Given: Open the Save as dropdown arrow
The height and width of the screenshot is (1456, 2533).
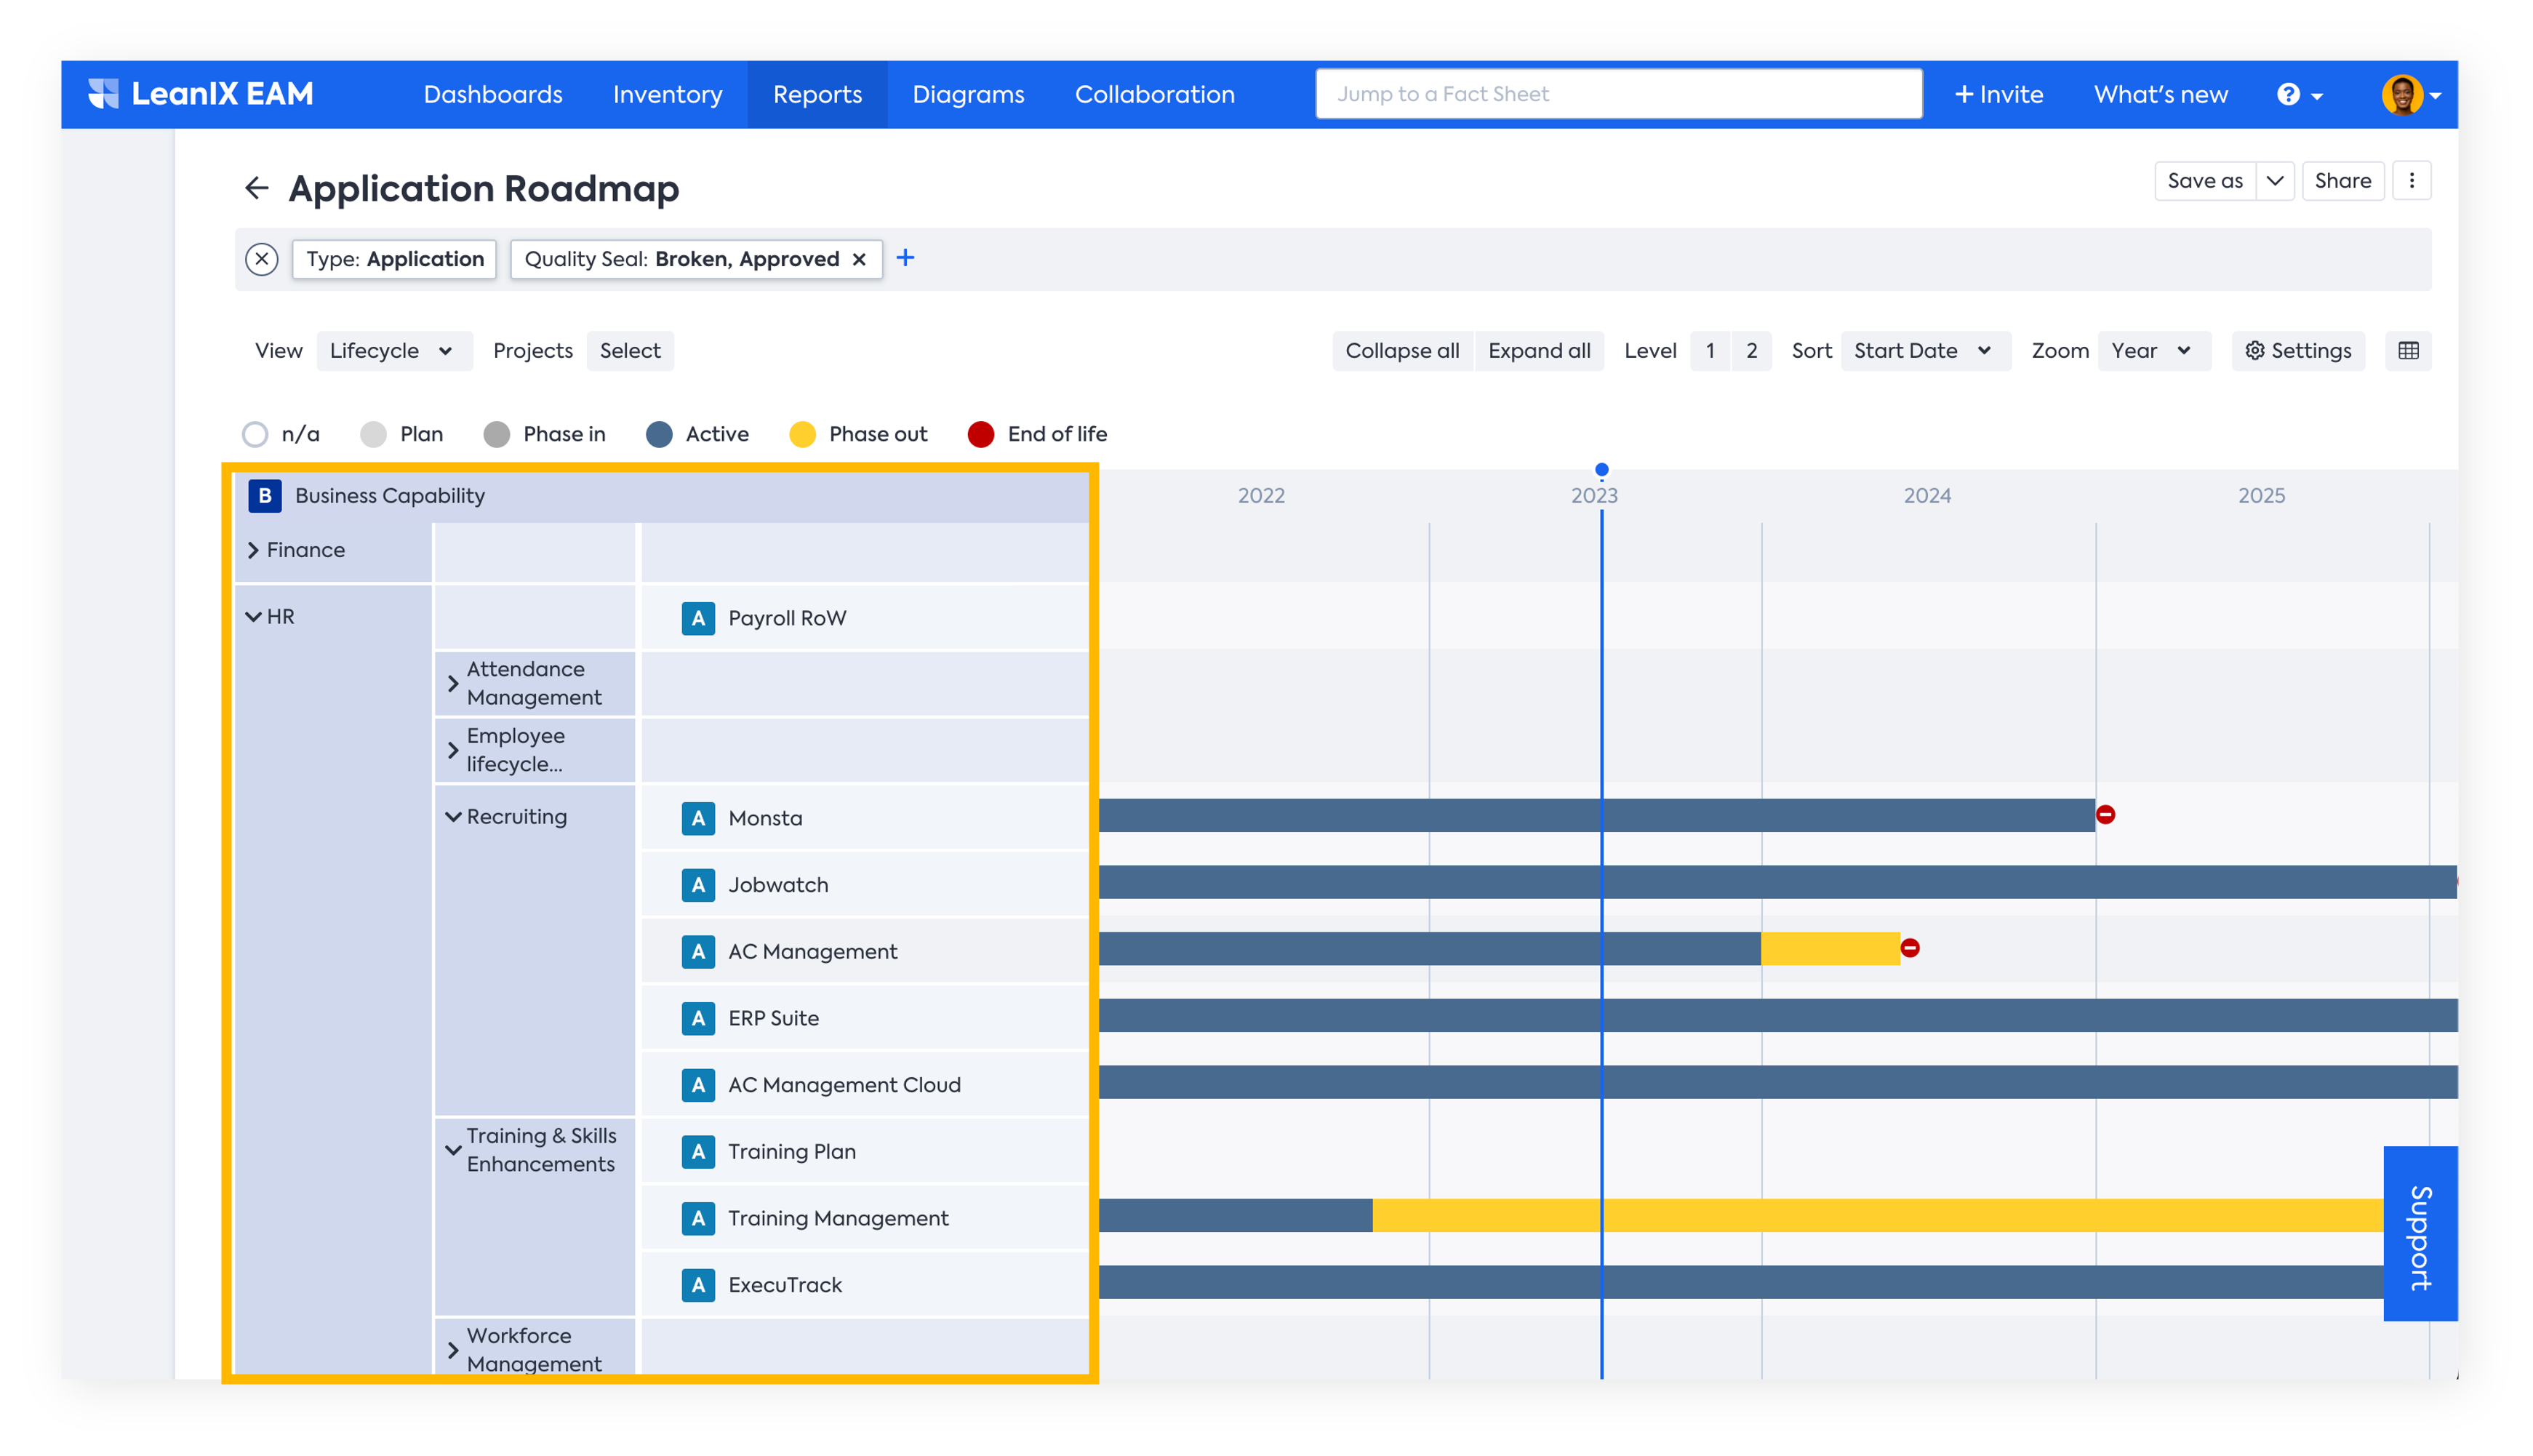Looking at the screenshot, I should coord(2275,181).
